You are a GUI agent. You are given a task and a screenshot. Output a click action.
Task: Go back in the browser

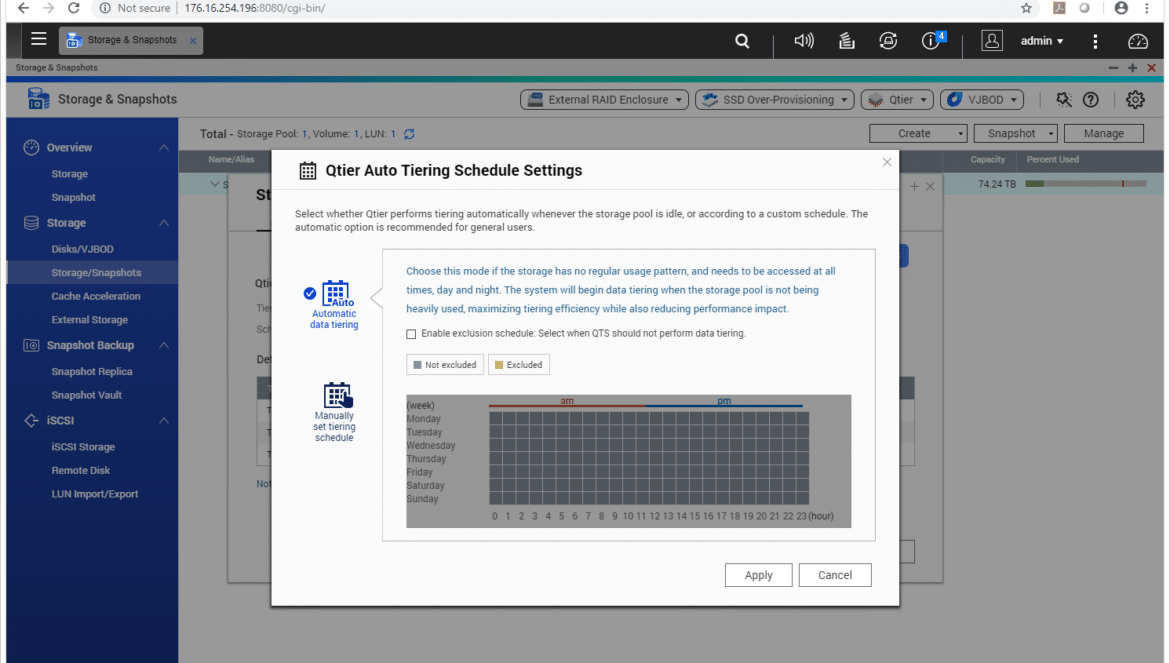tap(23, 8)
